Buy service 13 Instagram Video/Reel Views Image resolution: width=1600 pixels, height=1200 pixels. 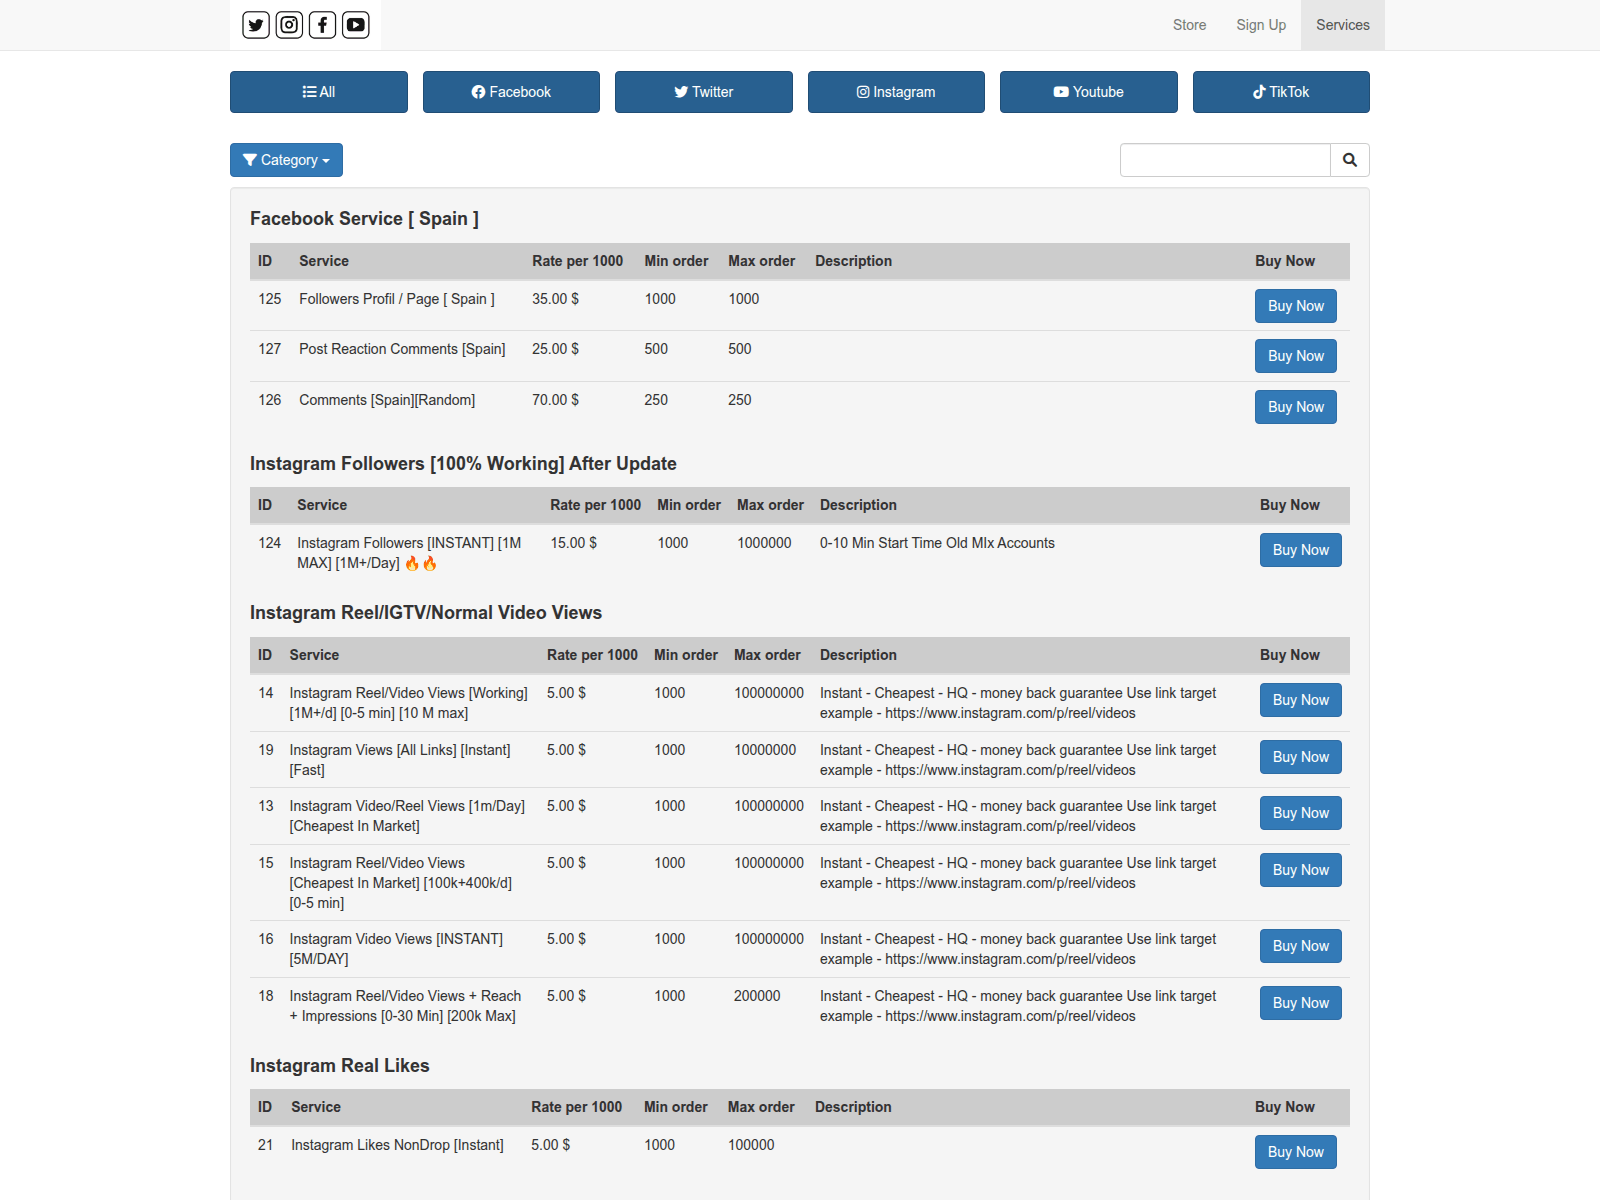[x=1301, y=813]
